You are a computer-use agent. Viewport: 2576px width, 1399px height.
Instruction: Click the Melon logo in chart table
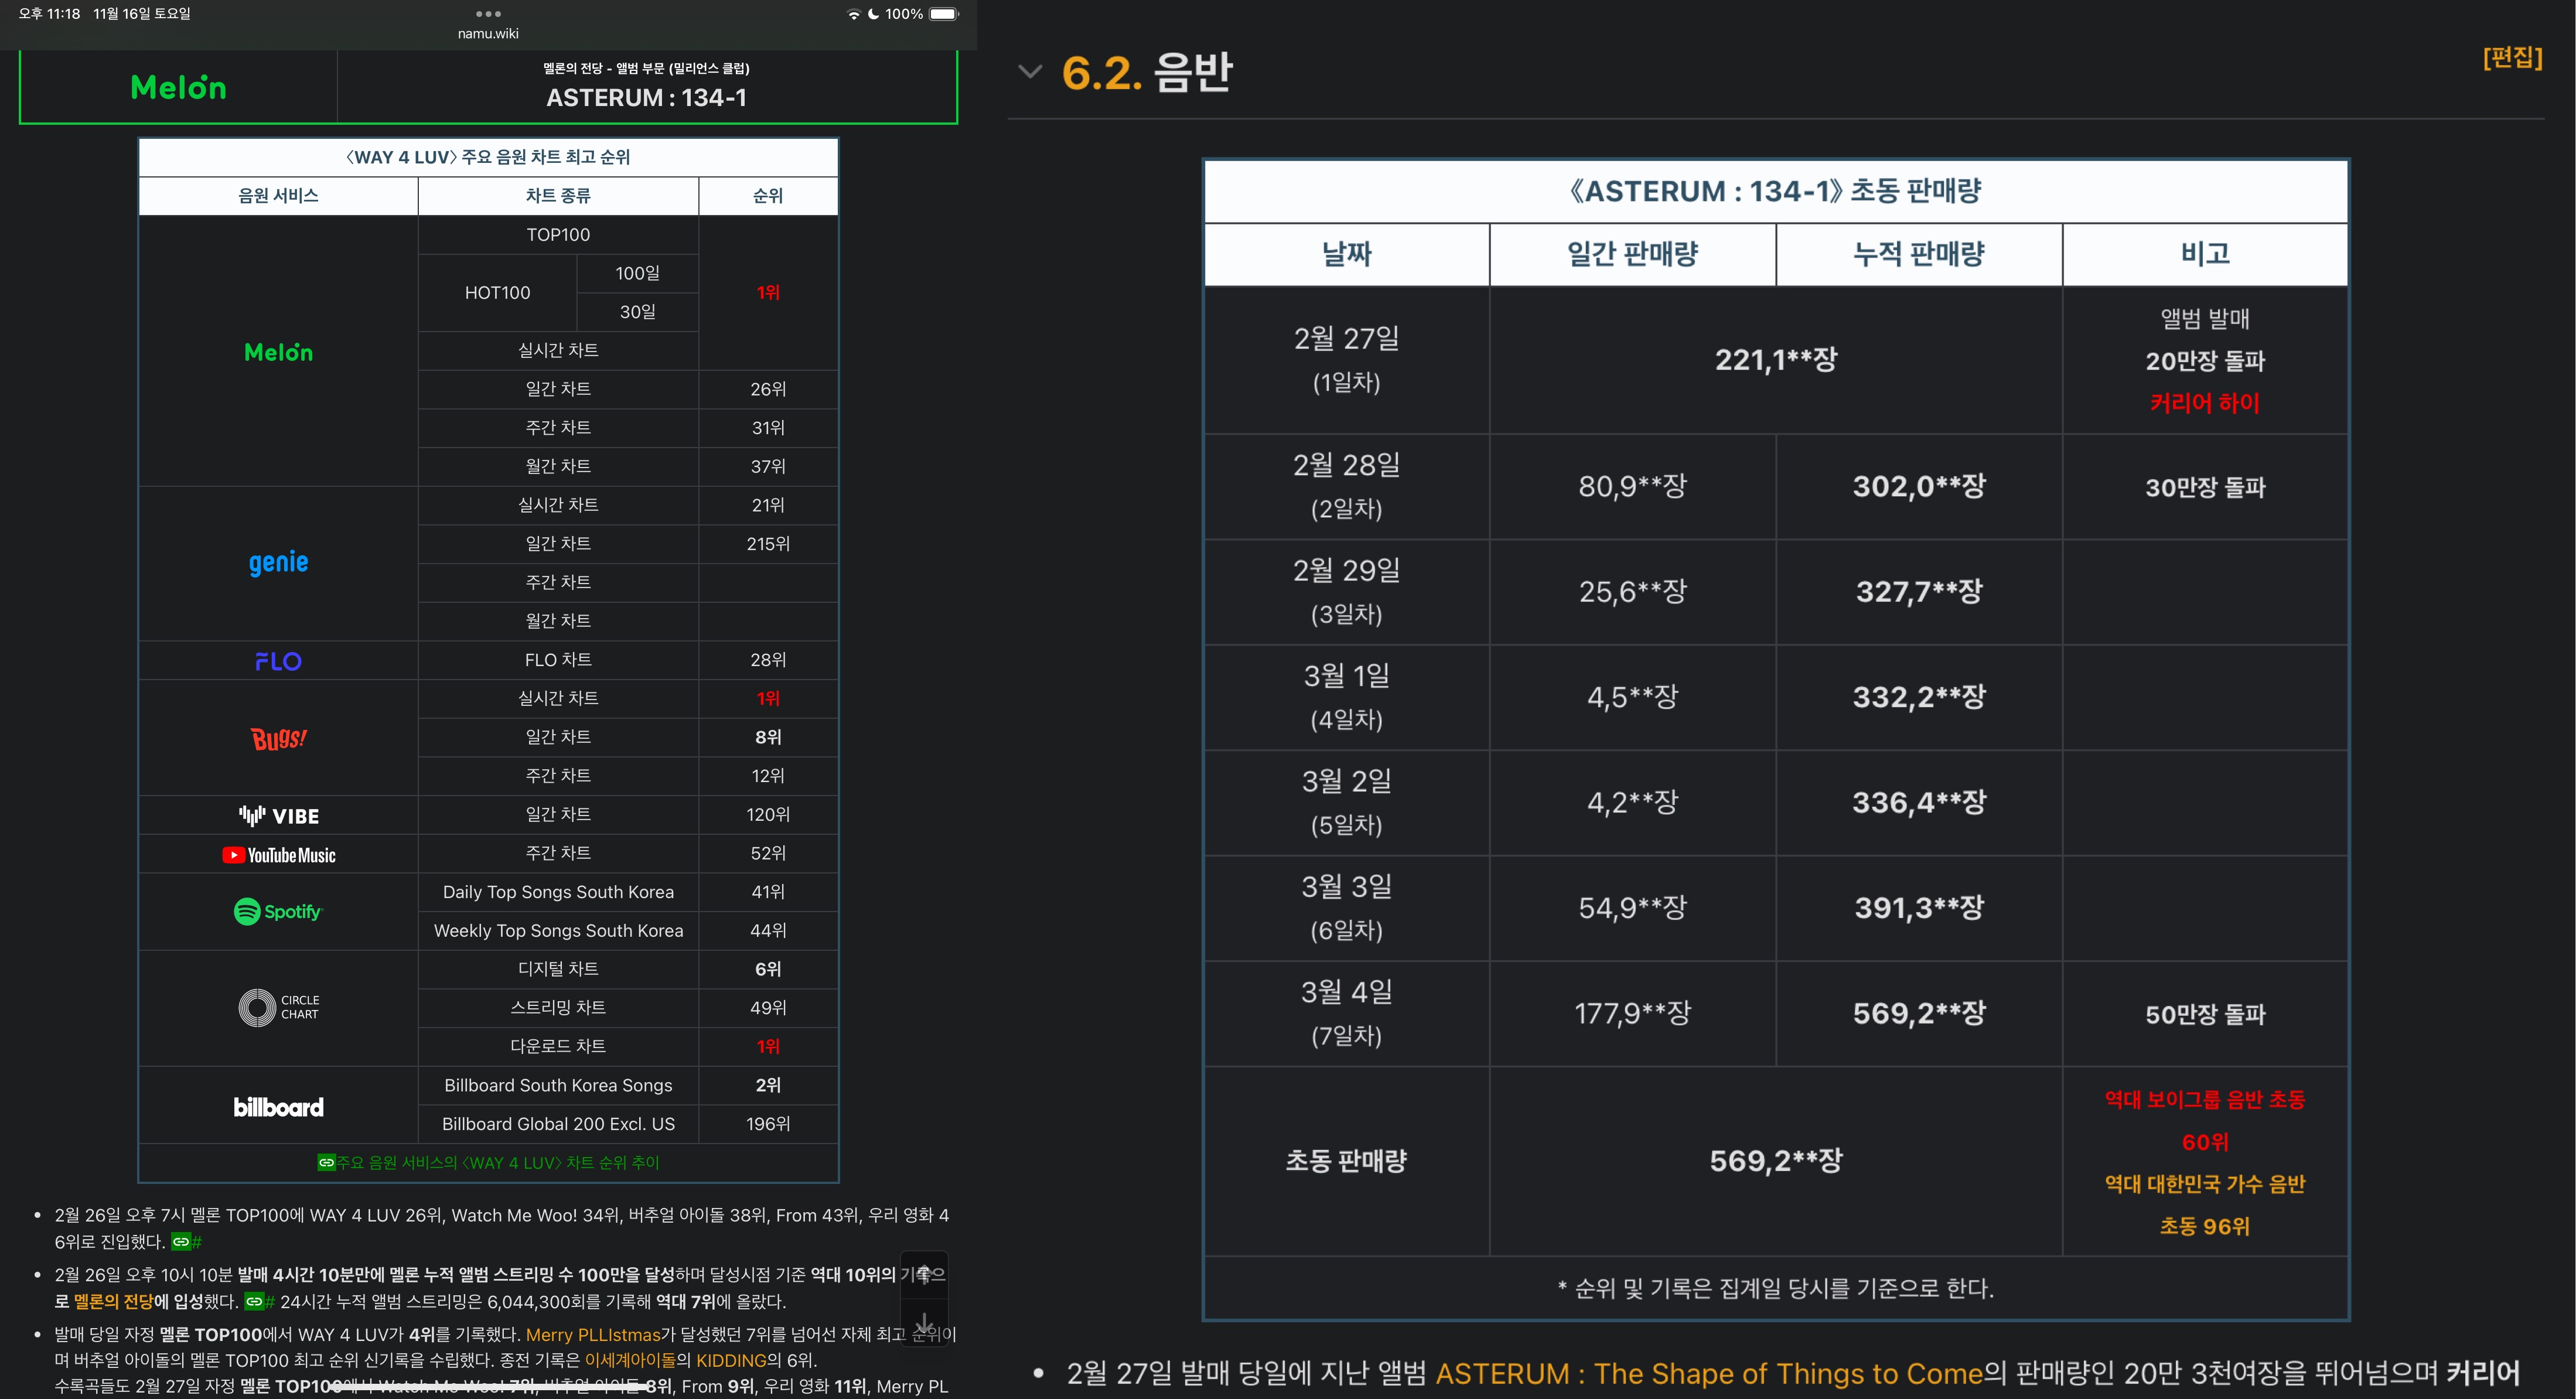pos(278,352)
